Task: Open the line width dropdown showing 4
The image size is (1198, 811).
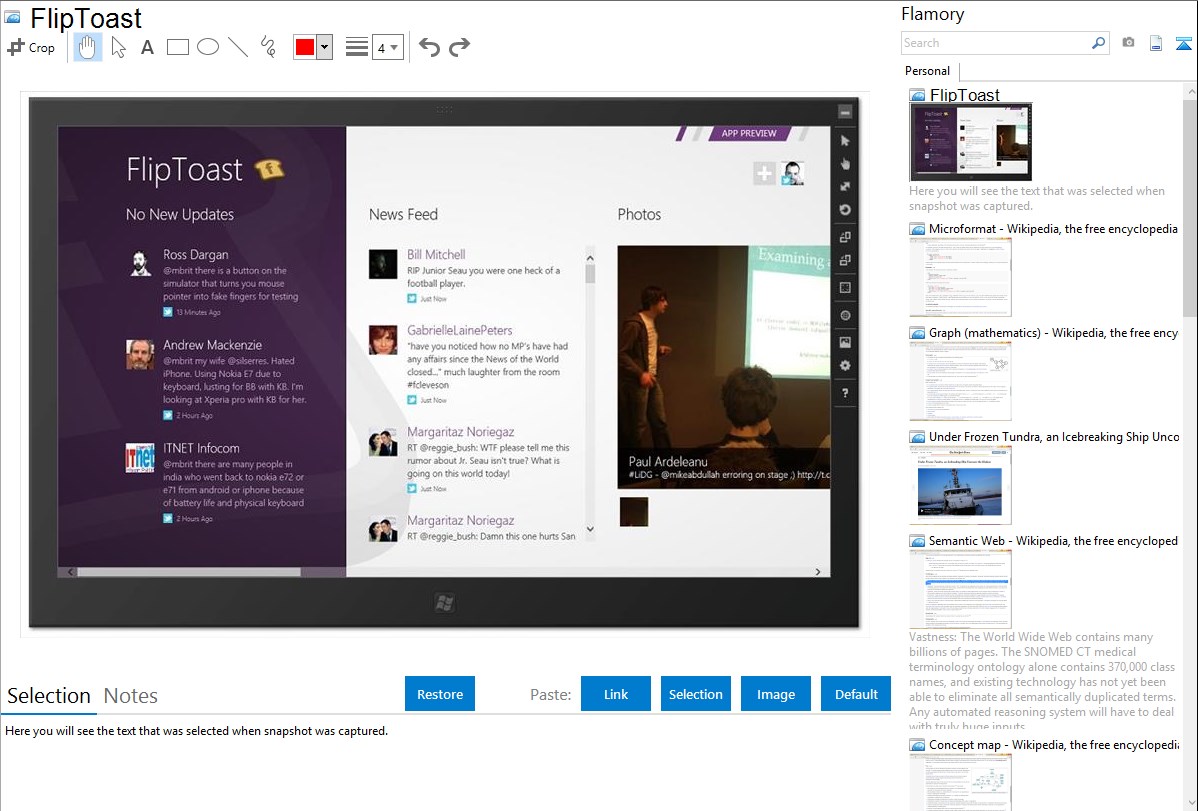Action: [388, 48]
